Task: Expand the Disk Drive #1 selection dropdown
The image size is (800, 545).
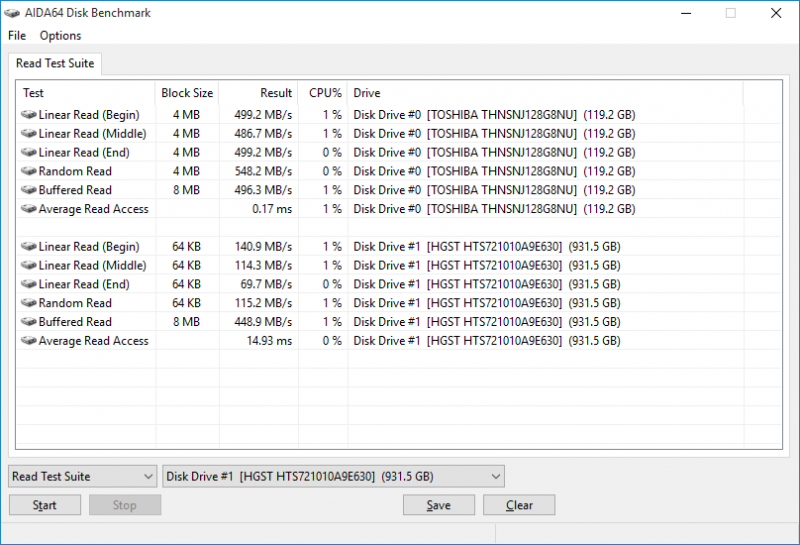Action: pyautogui.click(x=333, y=476)
